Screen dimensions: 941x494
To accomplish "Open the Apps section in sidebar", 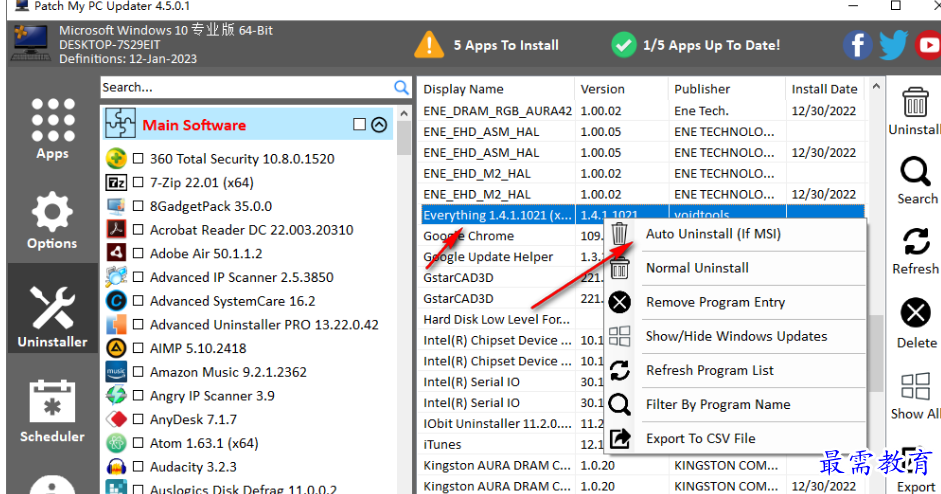I will click(53, 128).
